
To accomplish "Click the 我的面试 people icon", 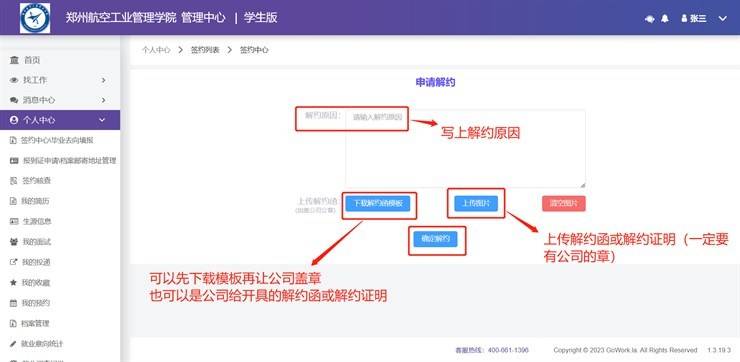I will coord(14,242).
